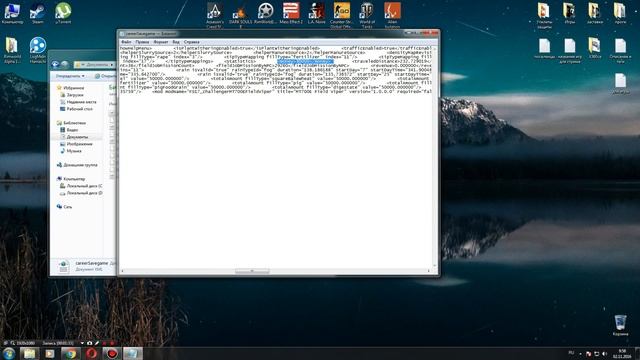640x360 pixels.
Task: Click the recorder camera snapshot icon
Action: (x=89, y=343)
